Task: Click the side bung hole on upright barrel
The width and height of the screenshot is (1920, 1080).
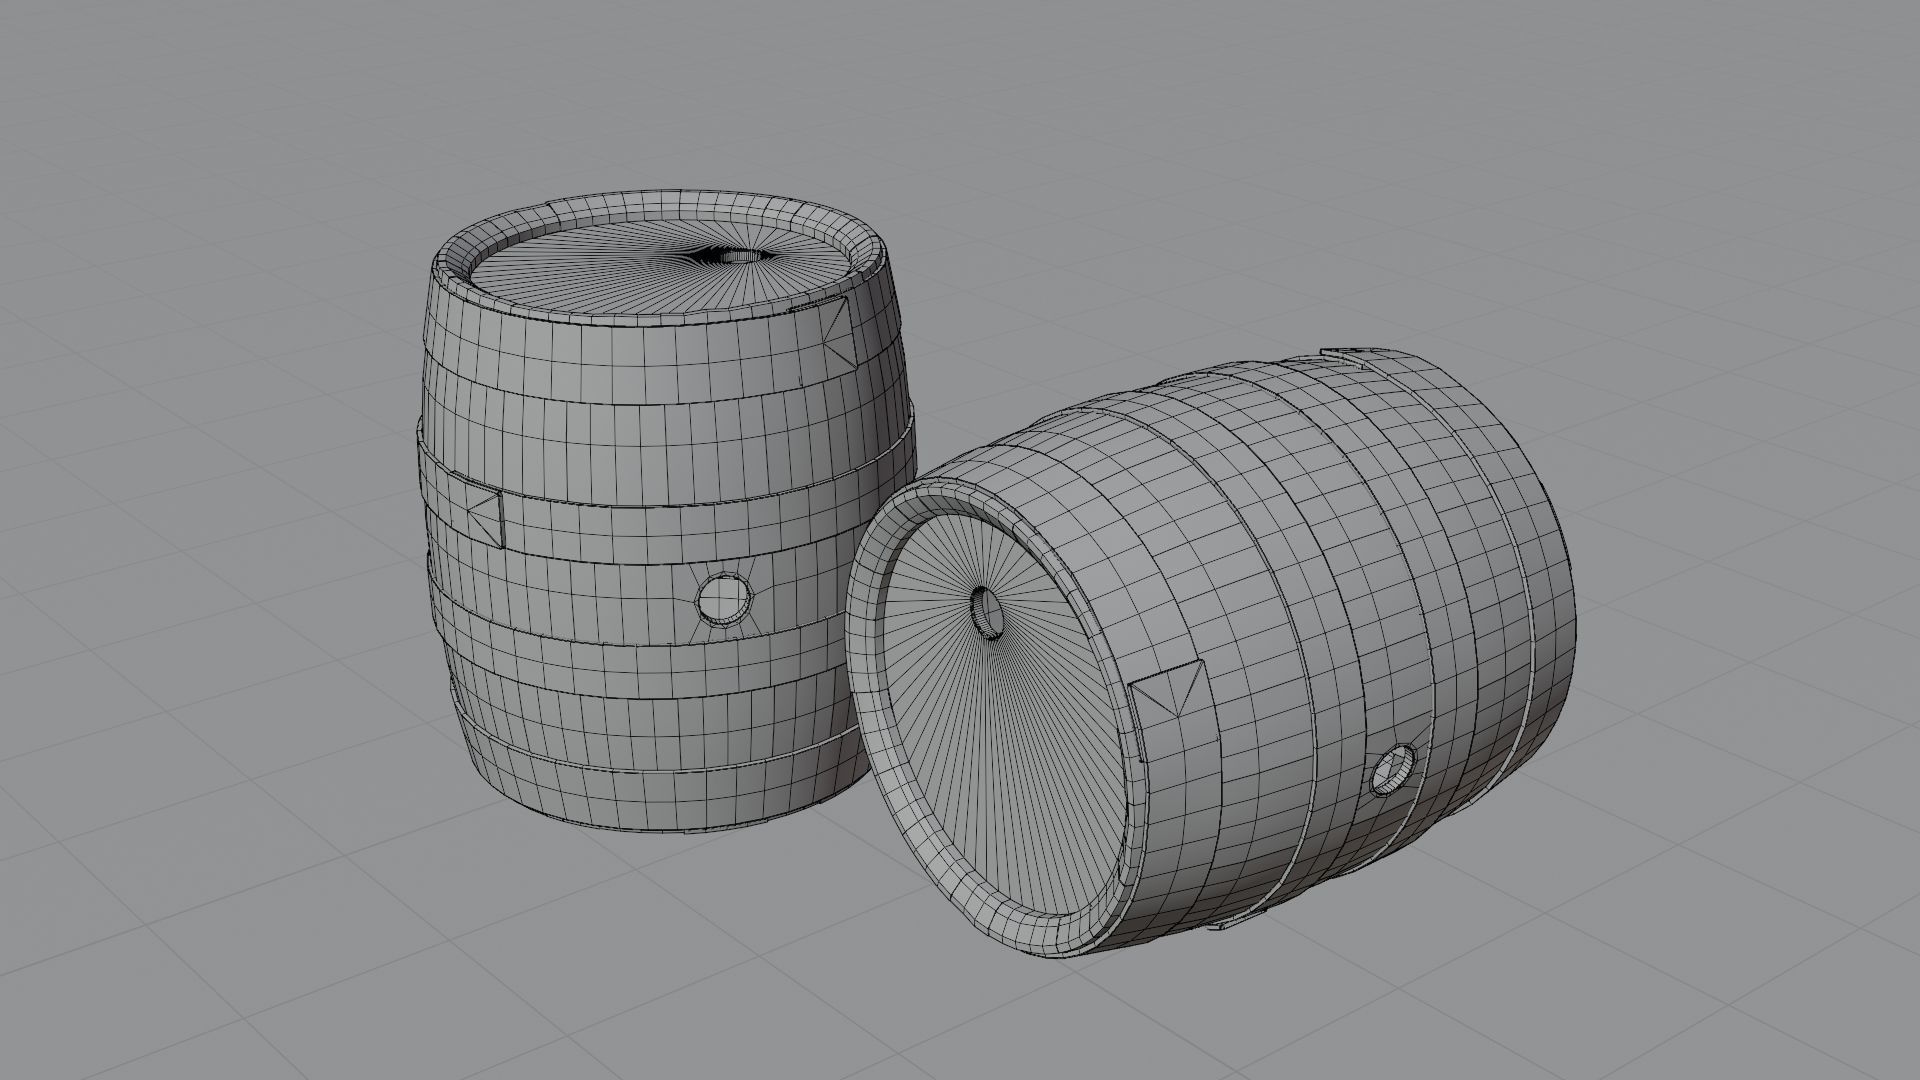Action: click(724, 600)
